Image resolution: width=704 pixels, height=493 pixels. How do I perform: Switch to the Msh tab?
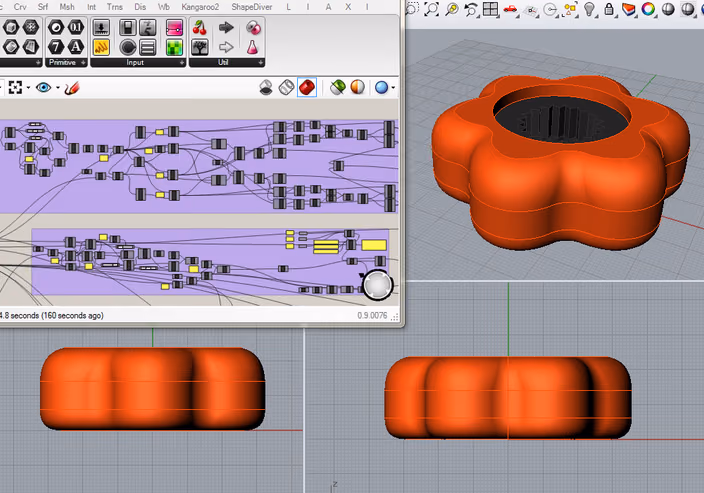(x=67, y=7)
